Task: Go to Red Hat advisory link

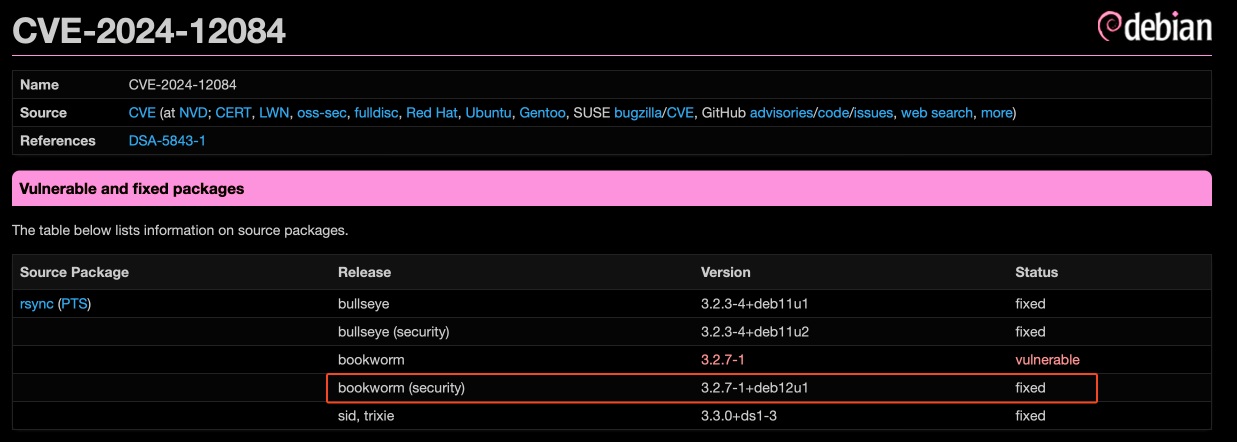Action: coord(431,113)
